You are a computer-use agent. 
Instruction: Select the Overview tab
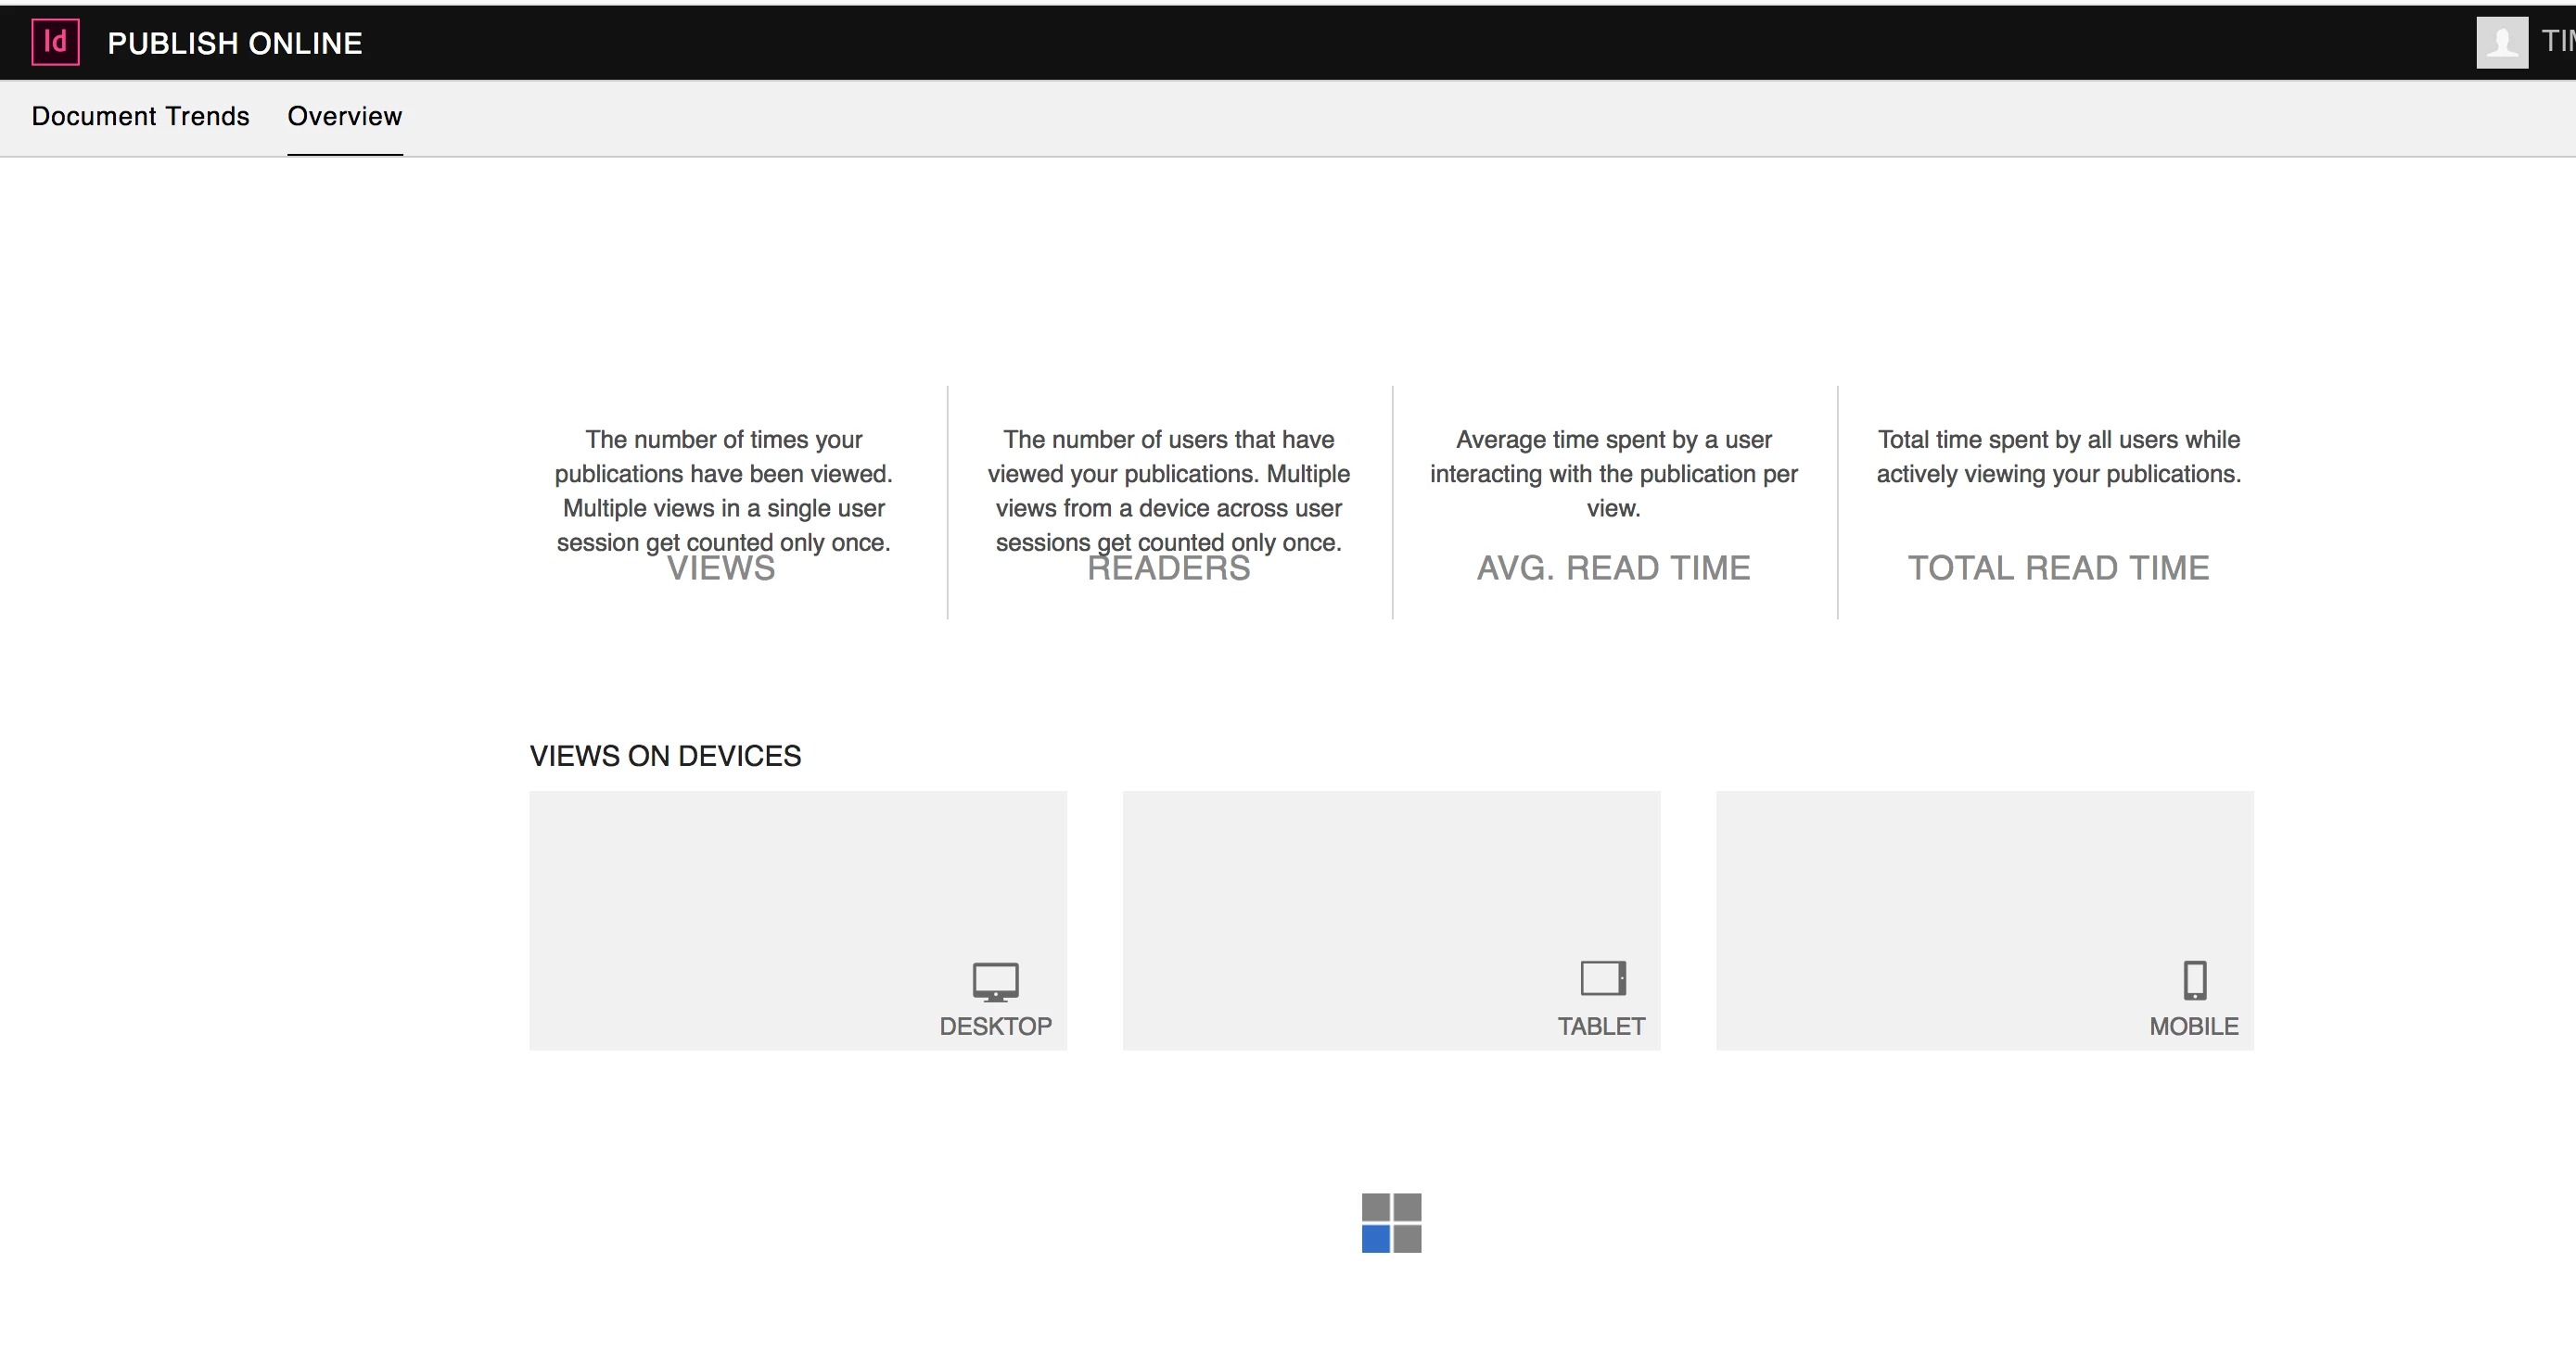(x=344, y=116)
